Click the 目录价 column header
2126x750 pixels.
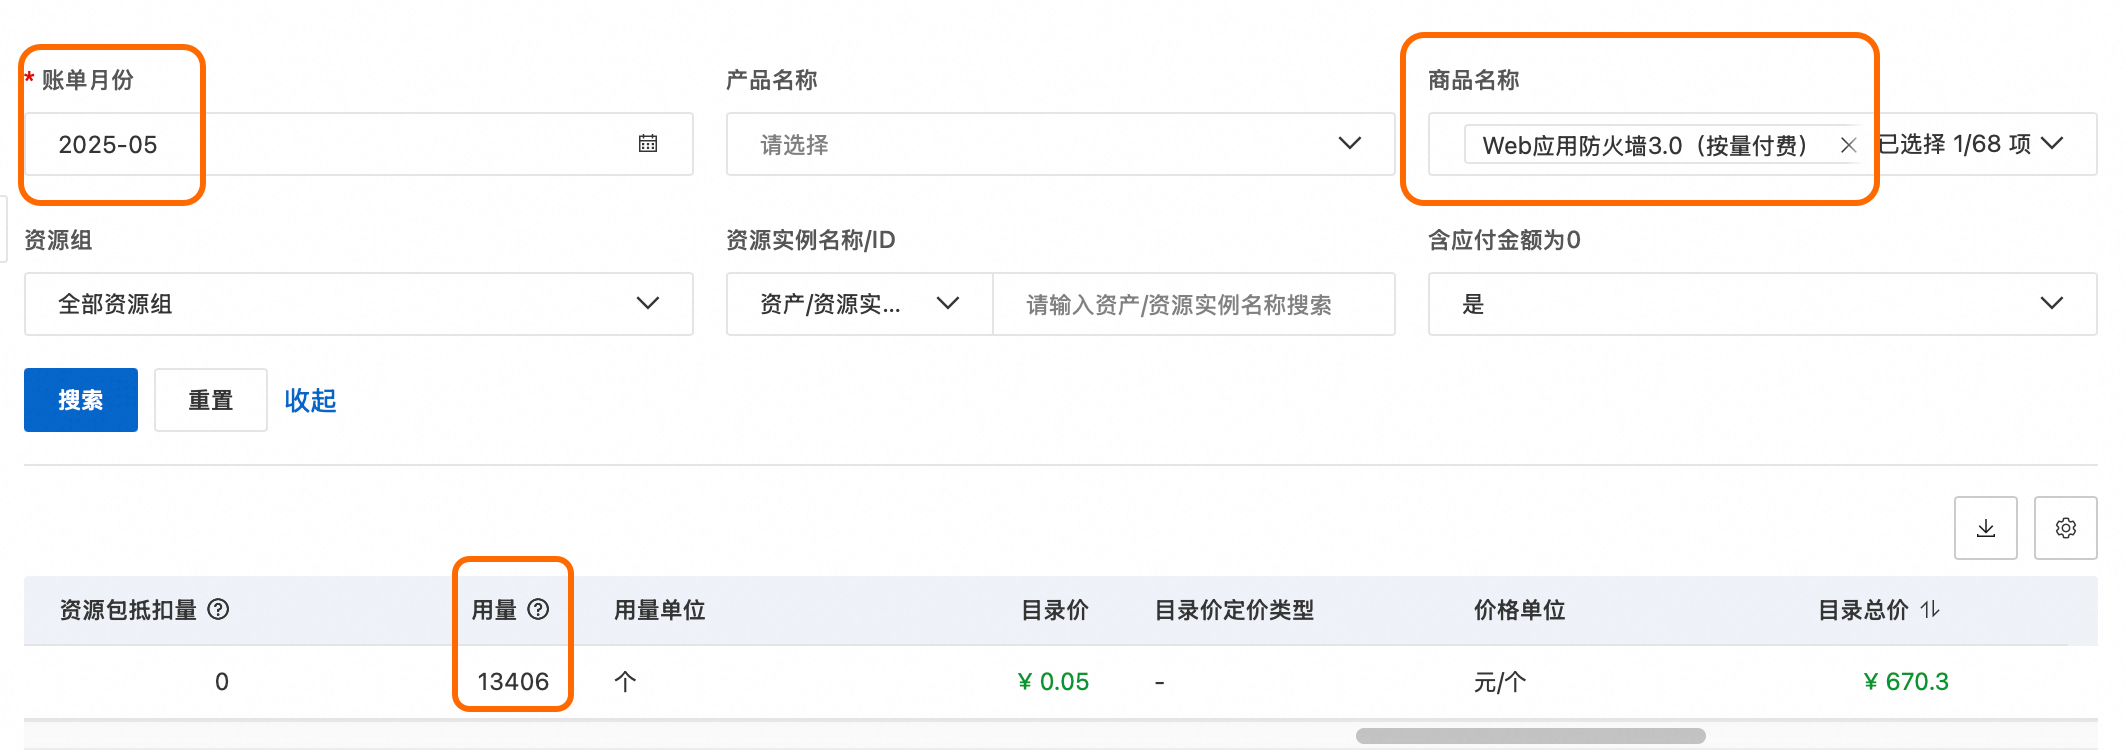point(1054,610)
